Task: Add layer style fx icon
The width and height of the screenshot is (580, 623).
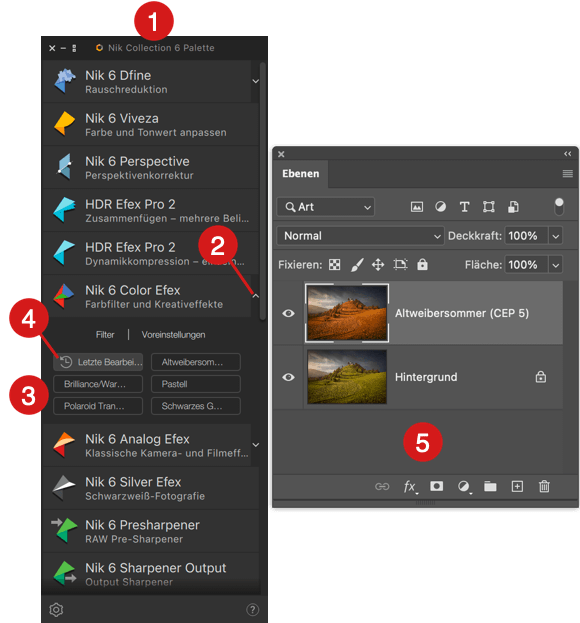Action: (410, 486)
